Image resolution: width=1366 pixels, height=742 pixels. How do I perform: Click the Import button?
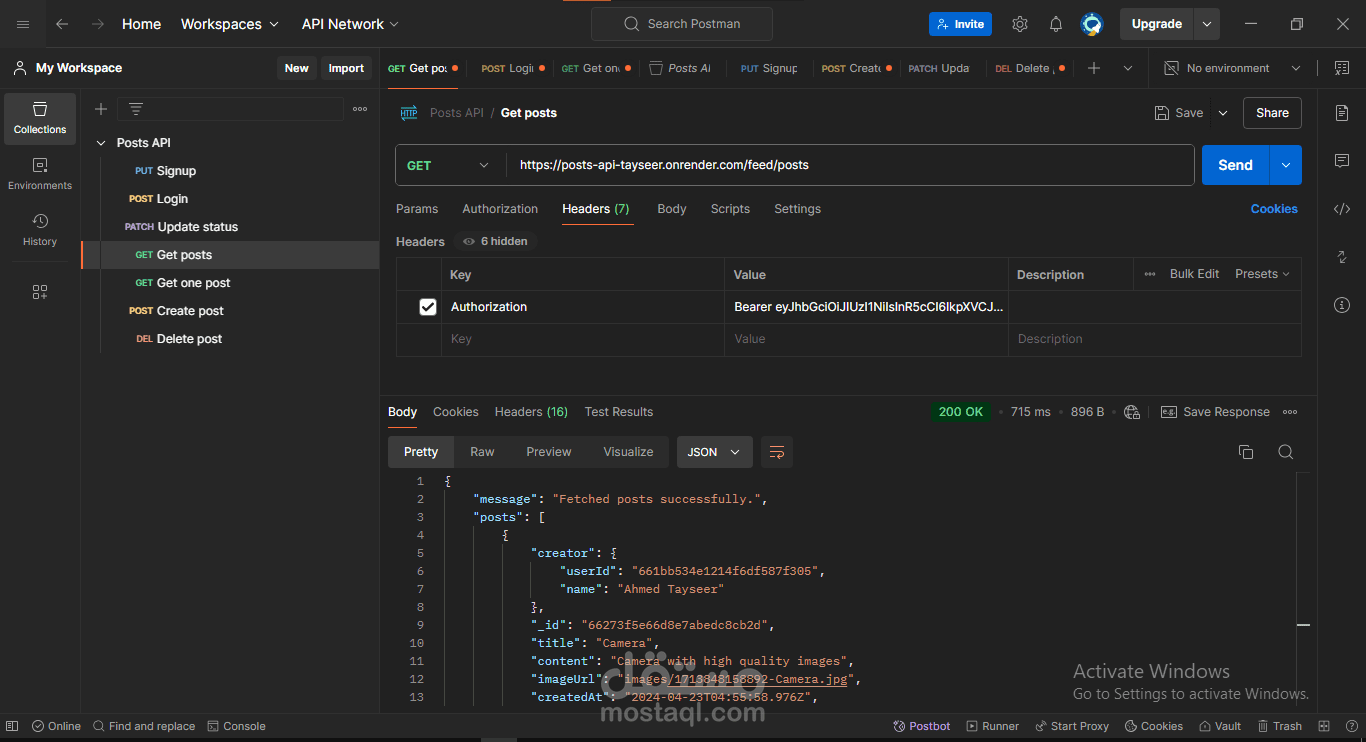tap(346, 68)
